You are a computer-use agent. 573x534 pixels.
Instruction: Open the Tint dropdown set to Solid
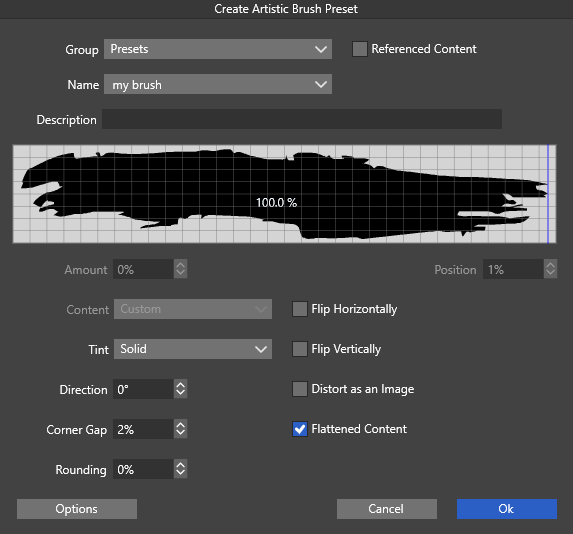(x=193, y=349)
